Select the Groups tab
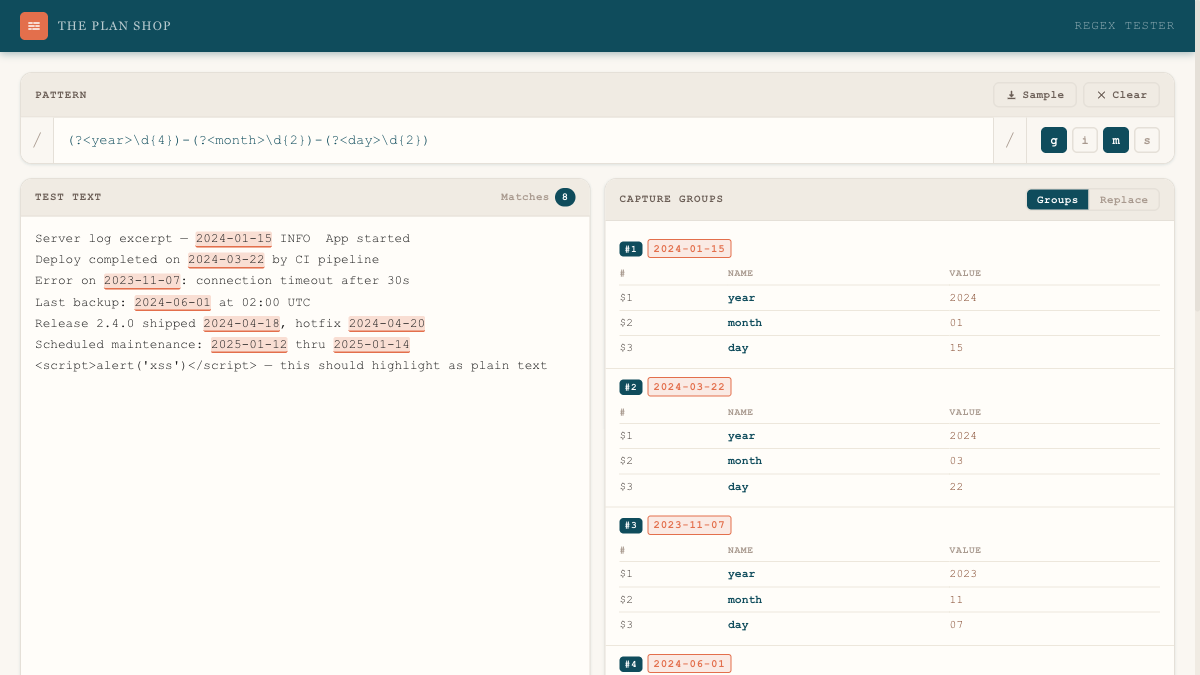Viewport: 1200px width, 675px height. coord(1057,200)
